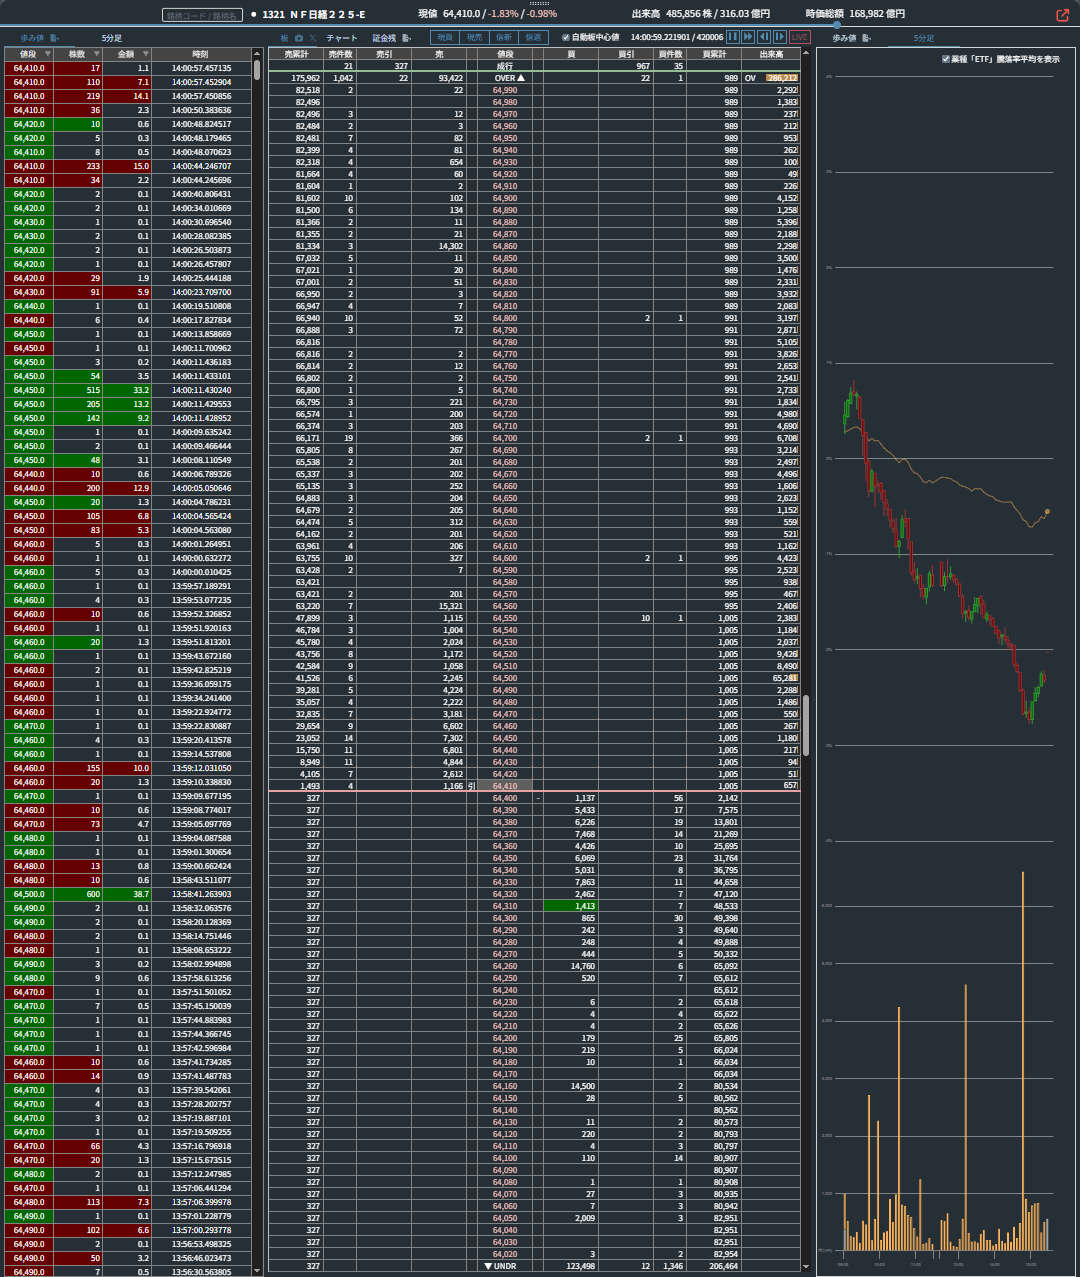Click the order book scrollbar up arrow
The width and height of the screenshot is (1080, 1277).
(x=806, y=54)
